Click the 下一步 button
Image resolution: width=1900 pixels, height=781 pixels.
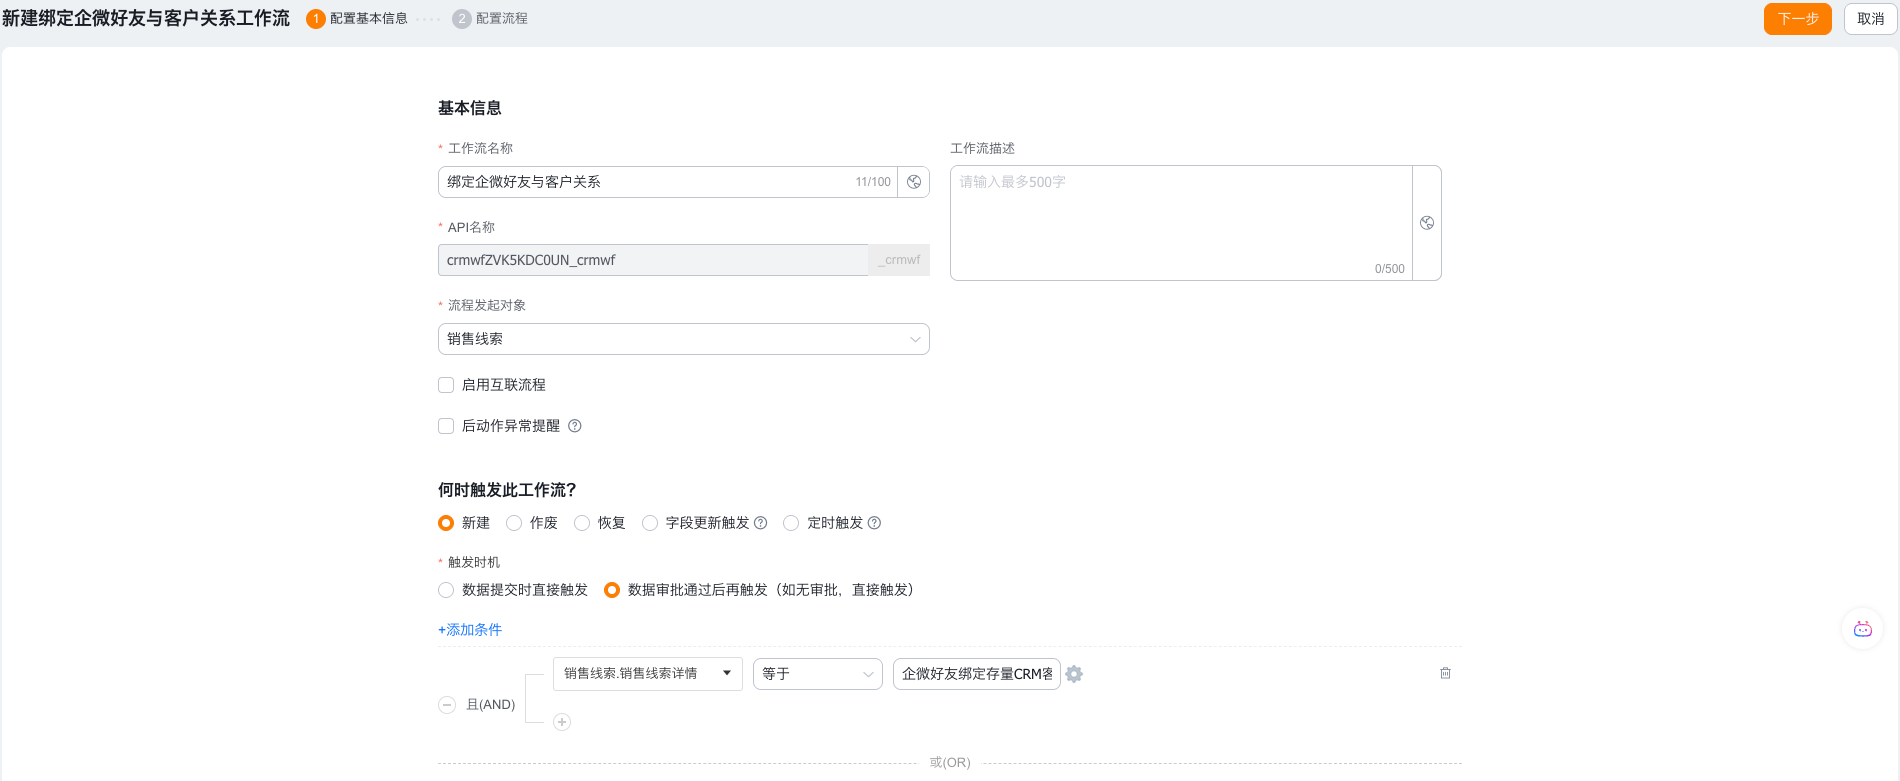1797,19
